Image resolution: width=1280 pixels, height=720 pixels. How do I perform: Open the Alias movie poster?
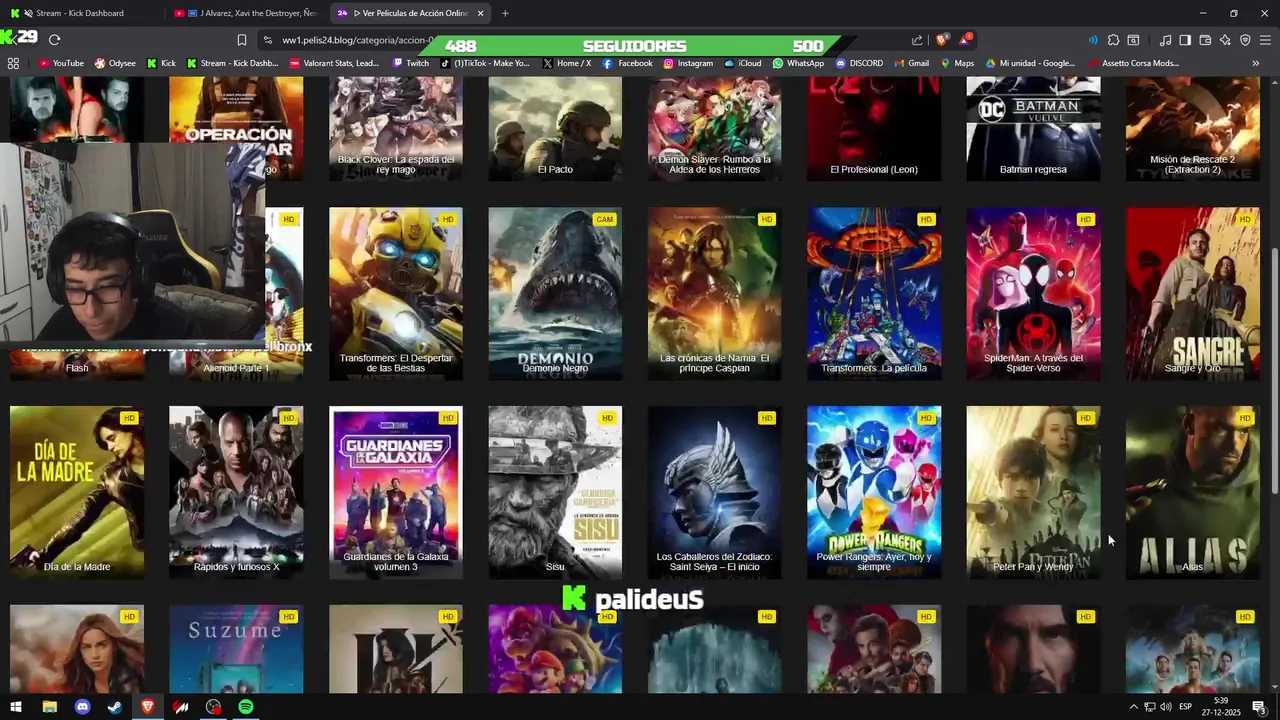(x=1193, y=492)
